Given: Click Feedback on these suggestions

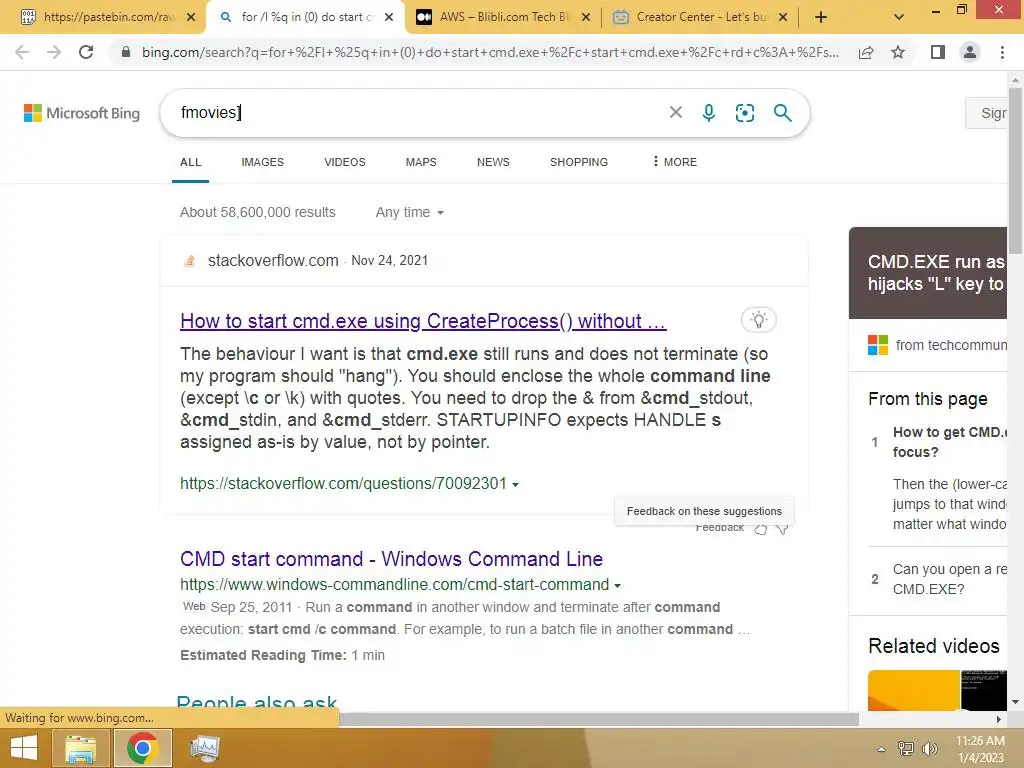Looking at the screenshot, I should [704, 511].
